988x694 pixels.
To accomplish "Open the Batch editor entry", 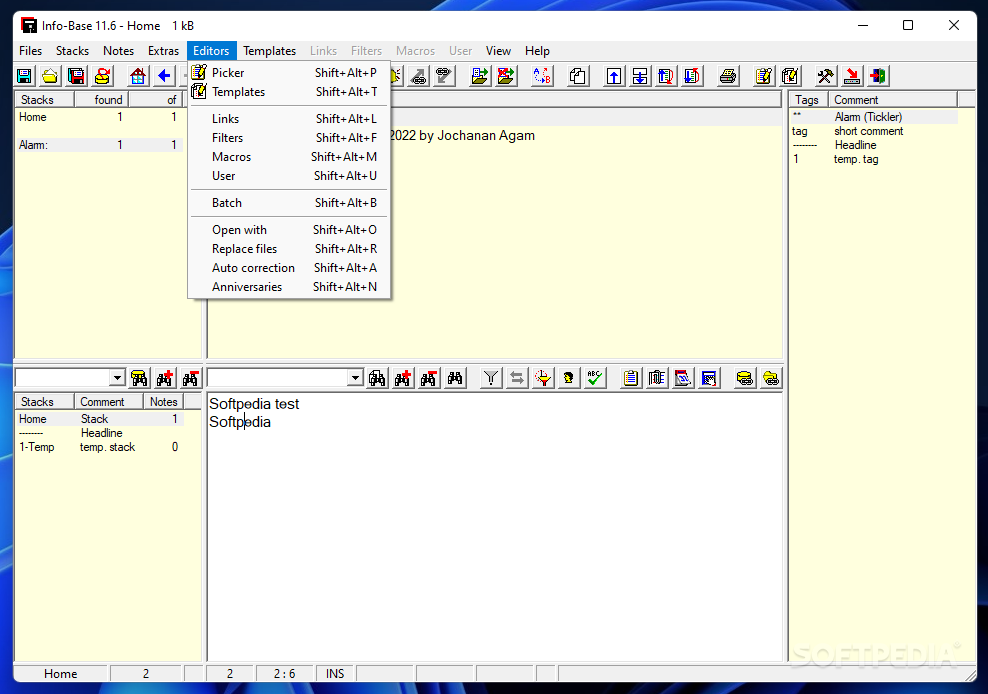I will point(289,202).
